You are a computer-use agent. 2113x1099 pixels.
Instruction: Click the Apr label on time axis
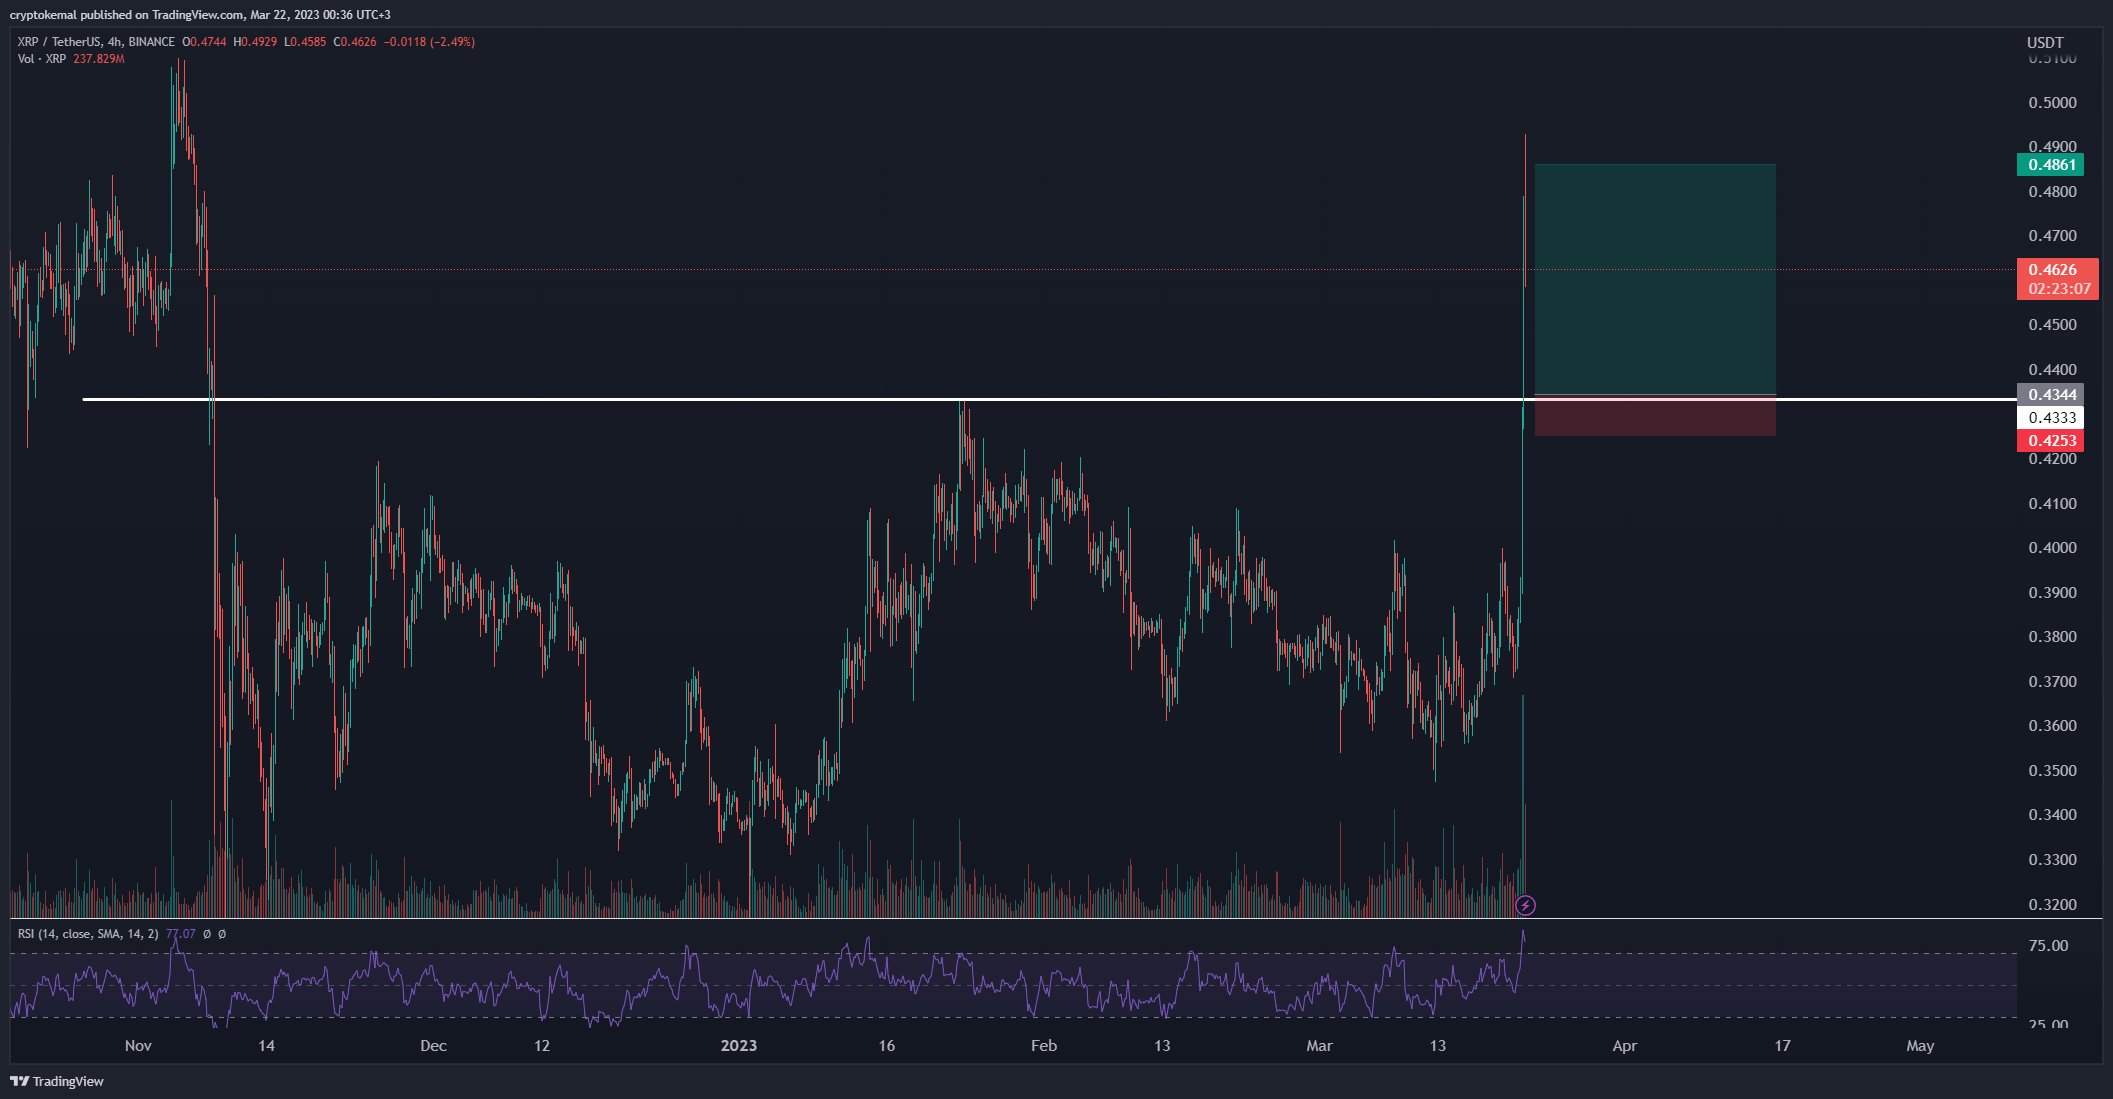pos(1625,1046)
